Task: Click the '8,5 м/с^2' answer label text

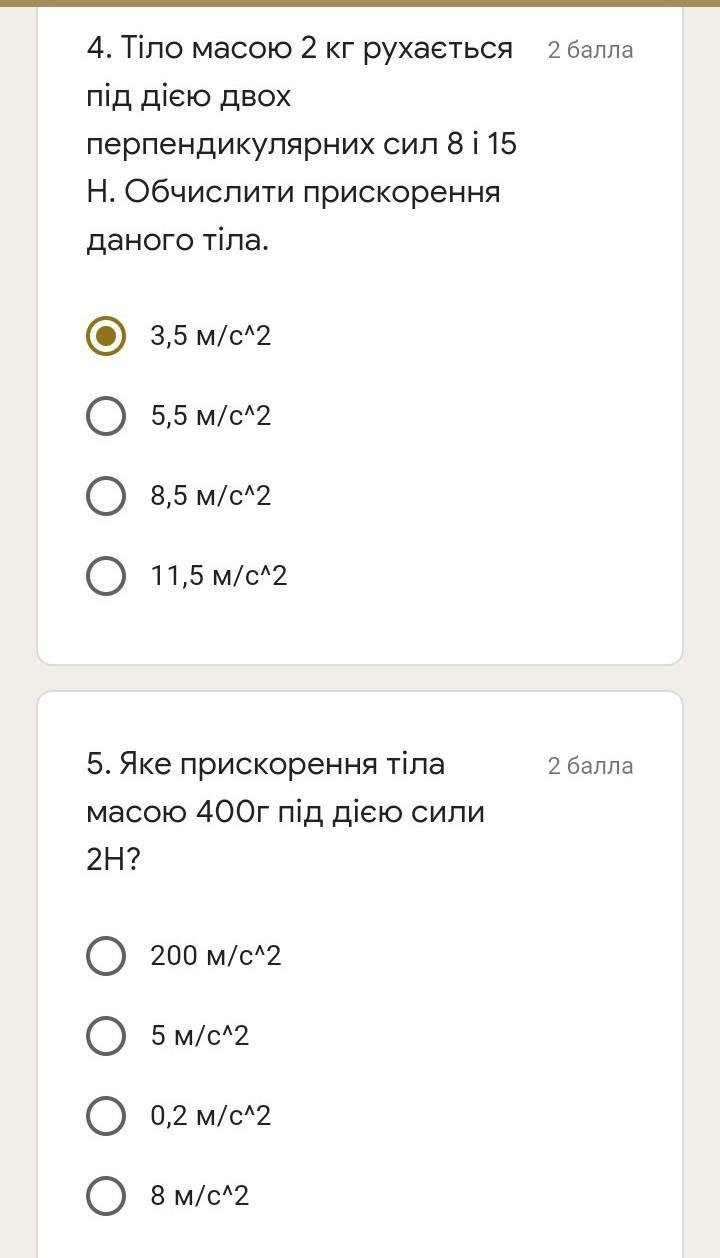Action: 211,496
